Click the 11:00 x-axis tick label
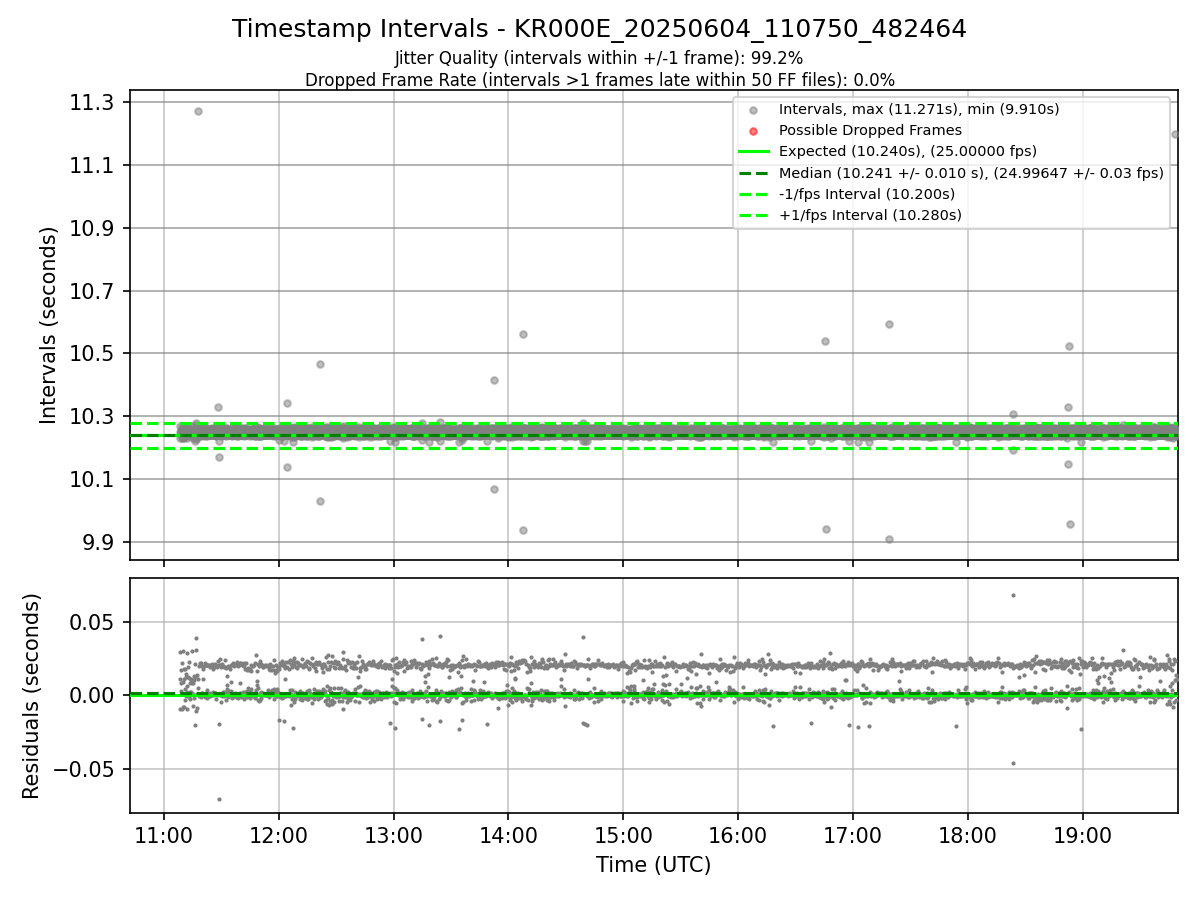 coord(164,834)
